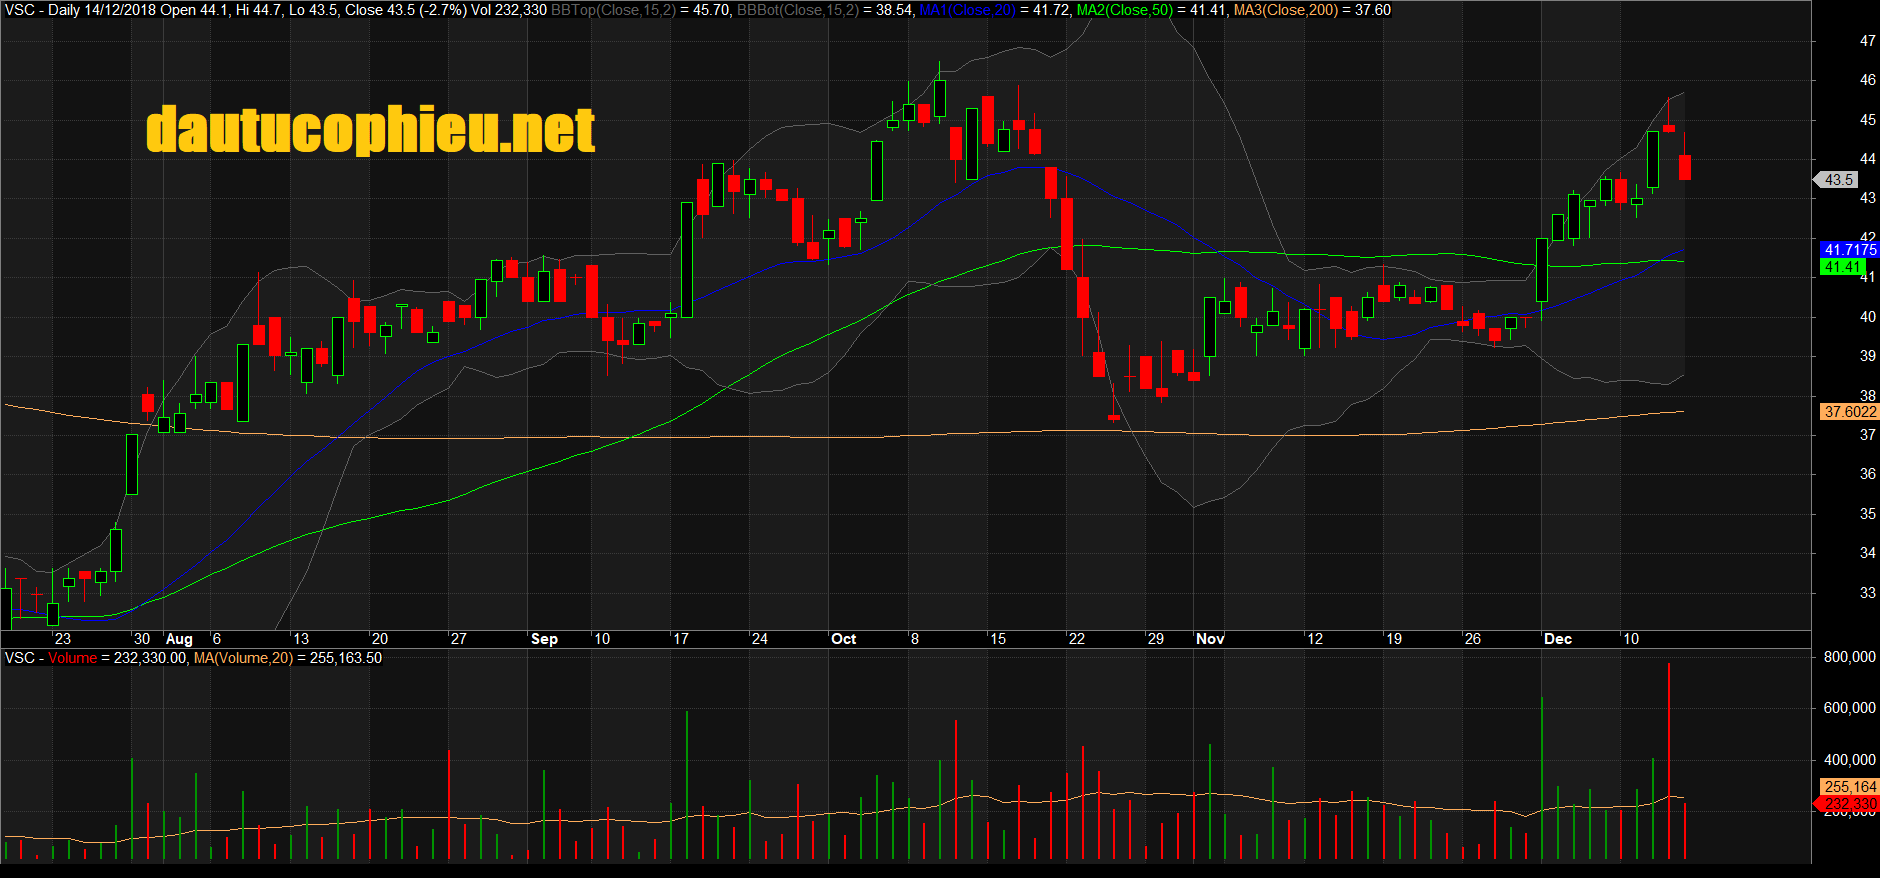This screenshot has width=1880, height=878.
Task: Click the 'BBTop(Close,15,2) = 45.70' indicator label
Action: [x=641, y=10]
